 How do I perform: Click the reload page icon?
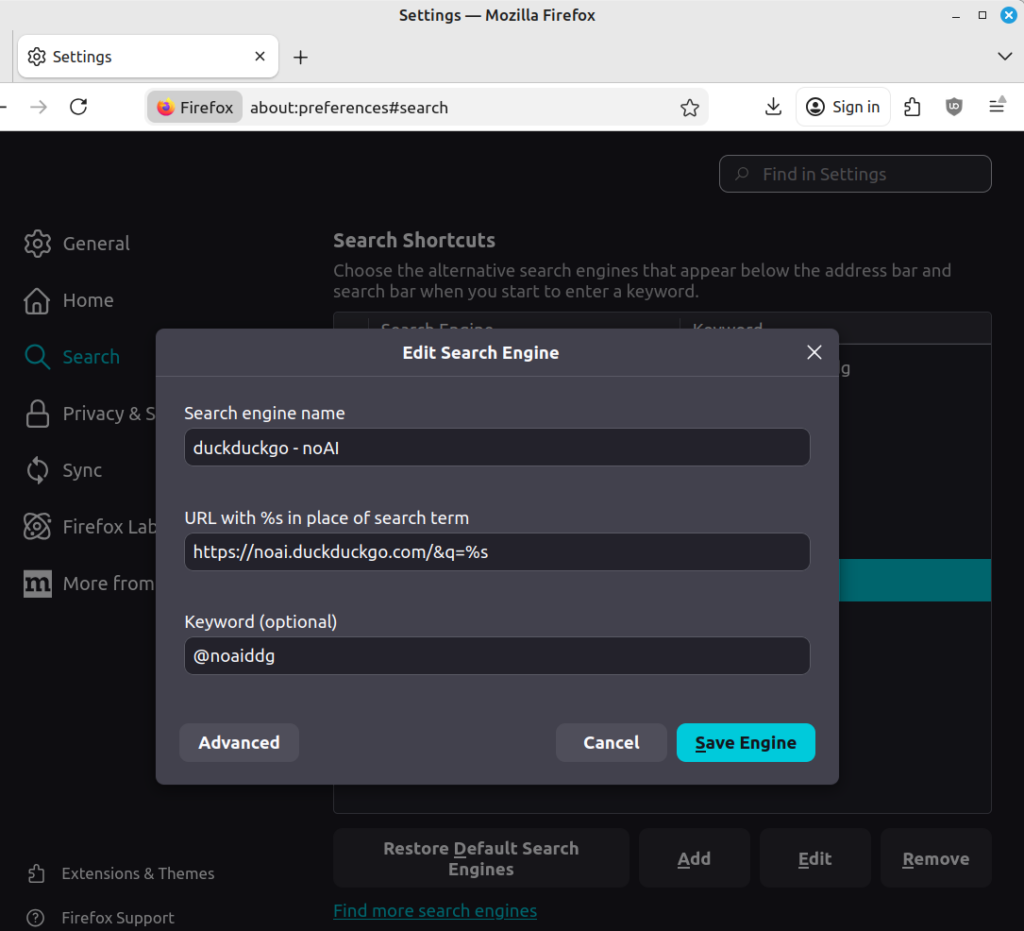[78, 107]
